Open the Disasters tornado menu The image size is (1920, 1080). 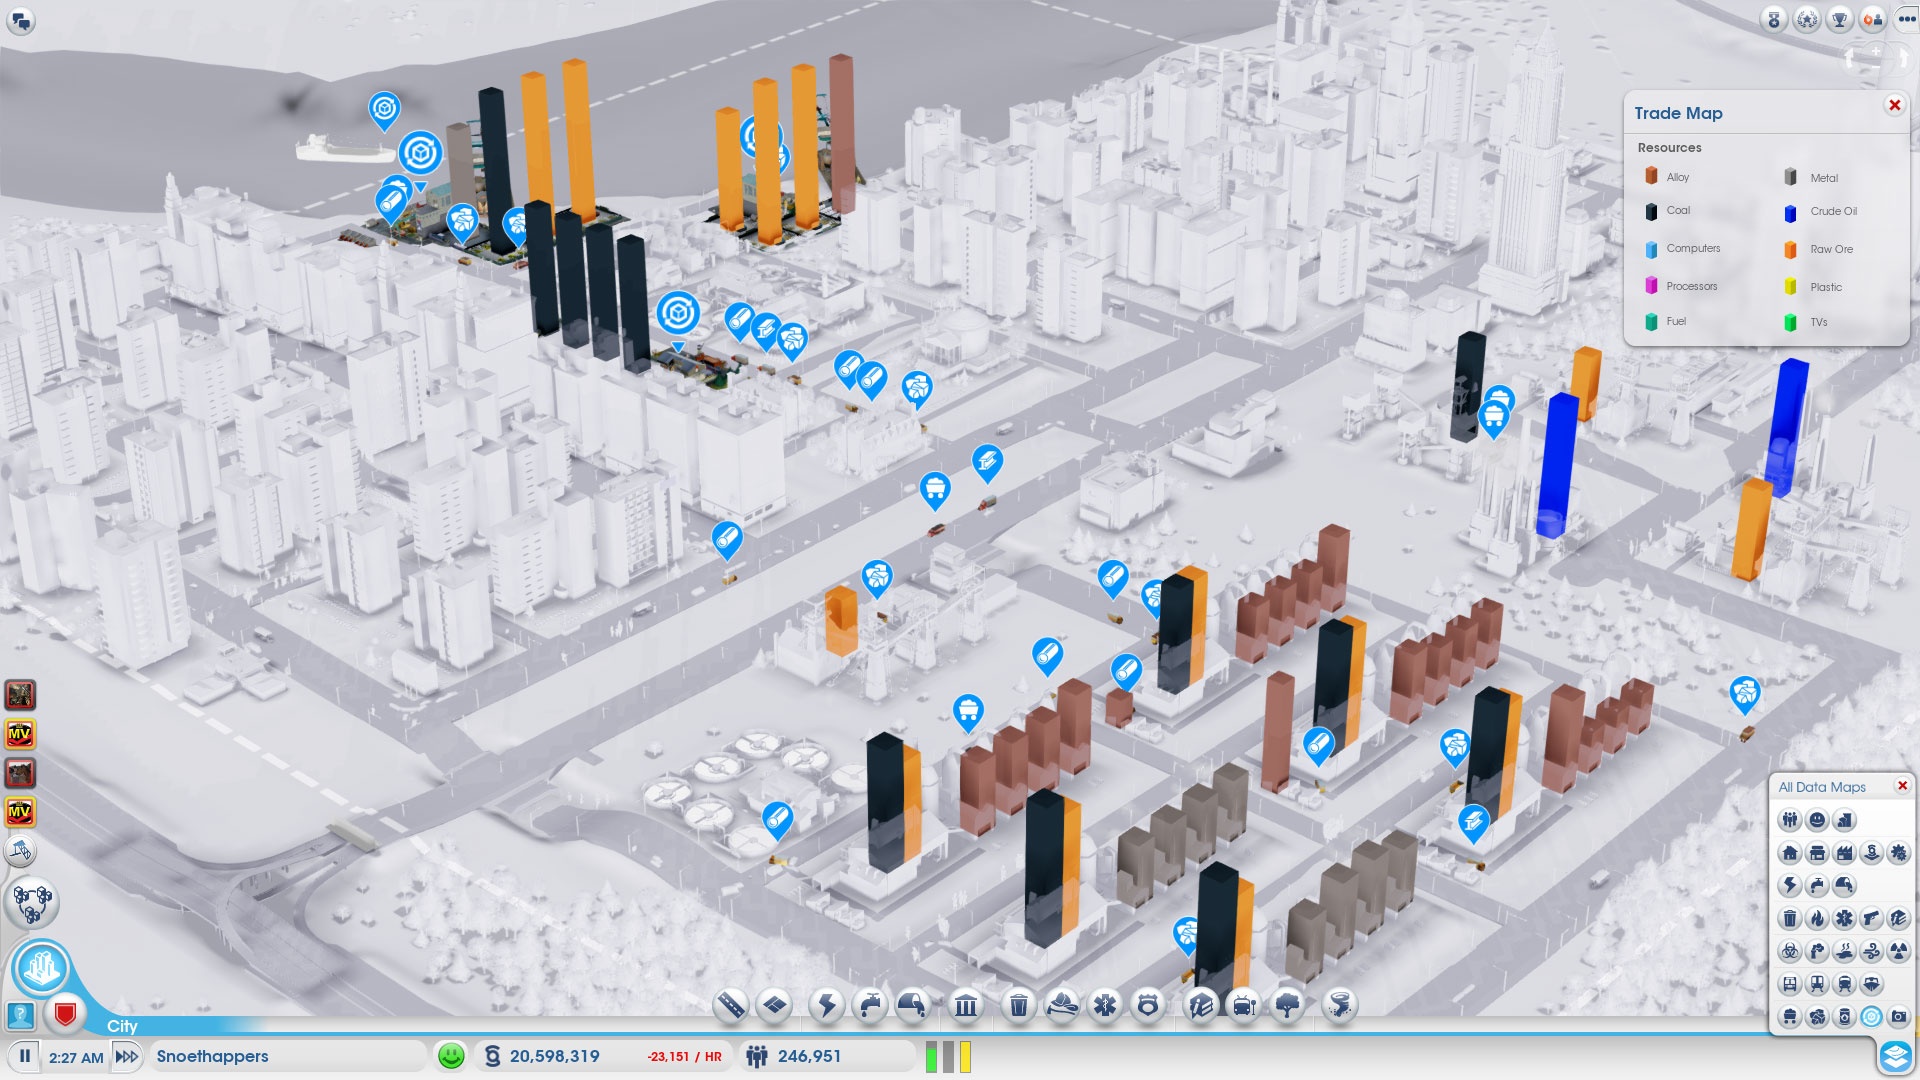1339,1005
